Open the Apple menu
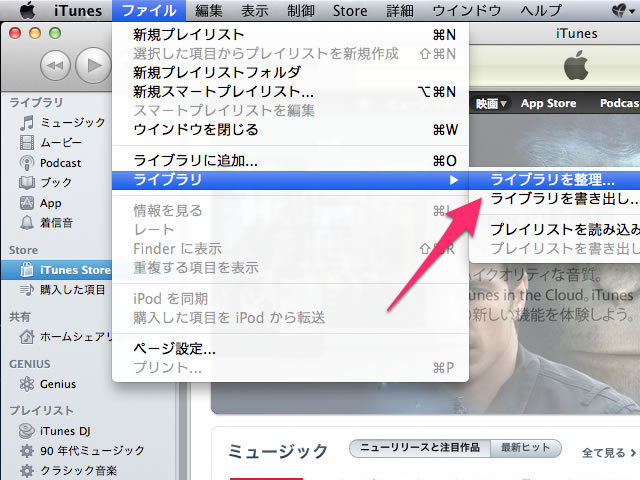The width and height of the screenshot is (640, 480). [27, 10]
